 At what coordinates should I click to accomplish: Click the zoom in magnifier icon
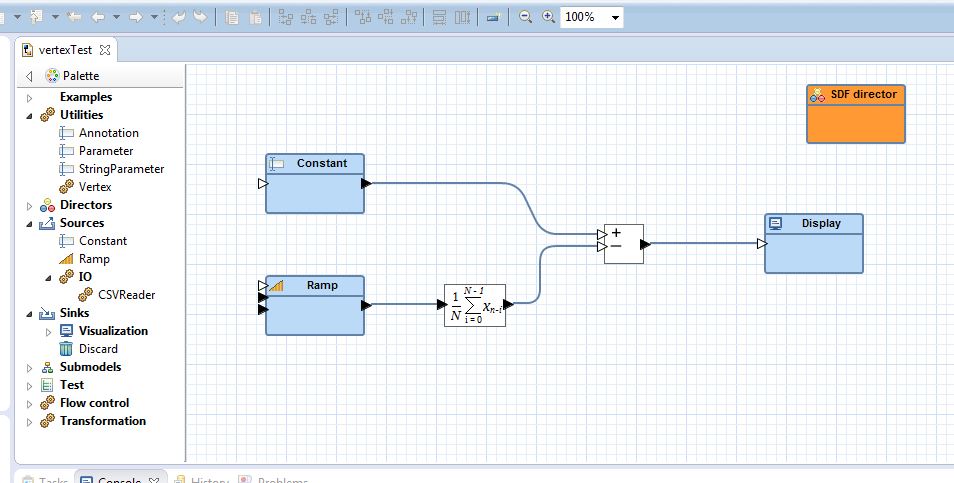point(548,17)
